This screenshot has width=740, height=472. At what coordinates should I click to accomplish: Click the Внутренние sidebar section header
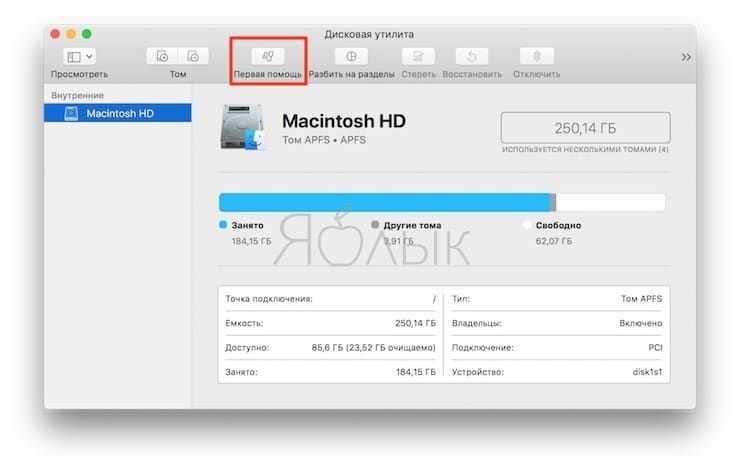tap(77, 95)
